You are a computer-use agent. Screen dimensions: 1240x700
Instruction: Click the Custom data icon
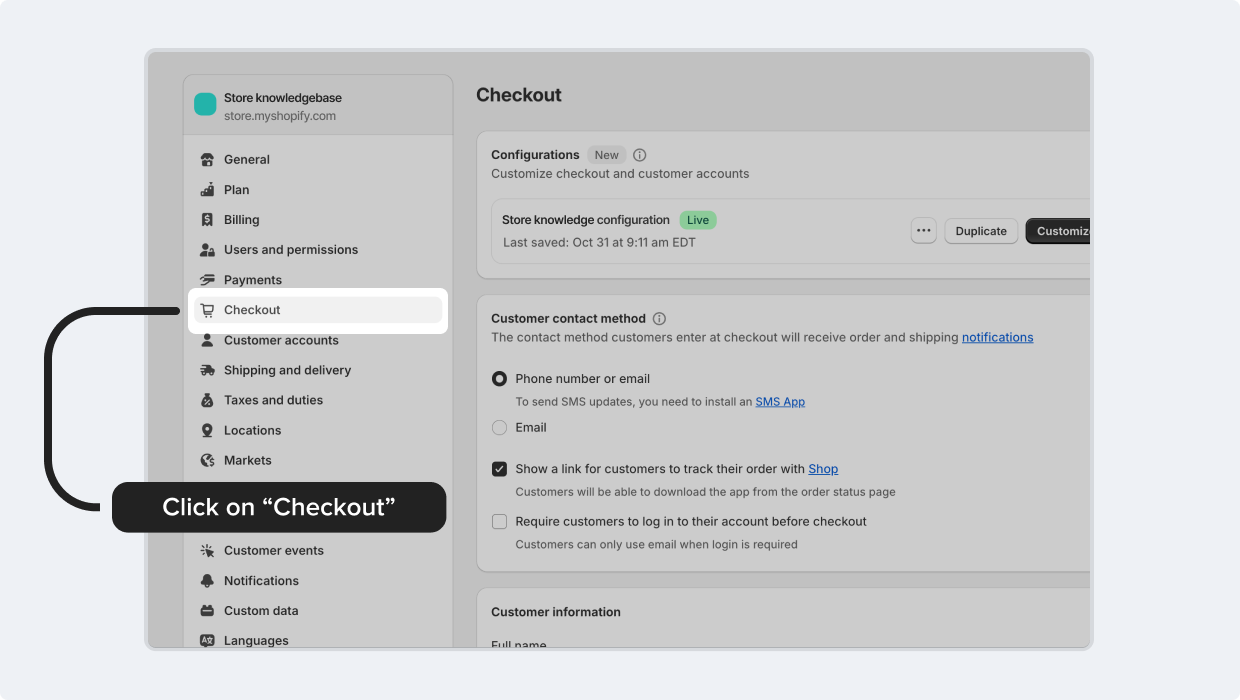coord(207,610)
